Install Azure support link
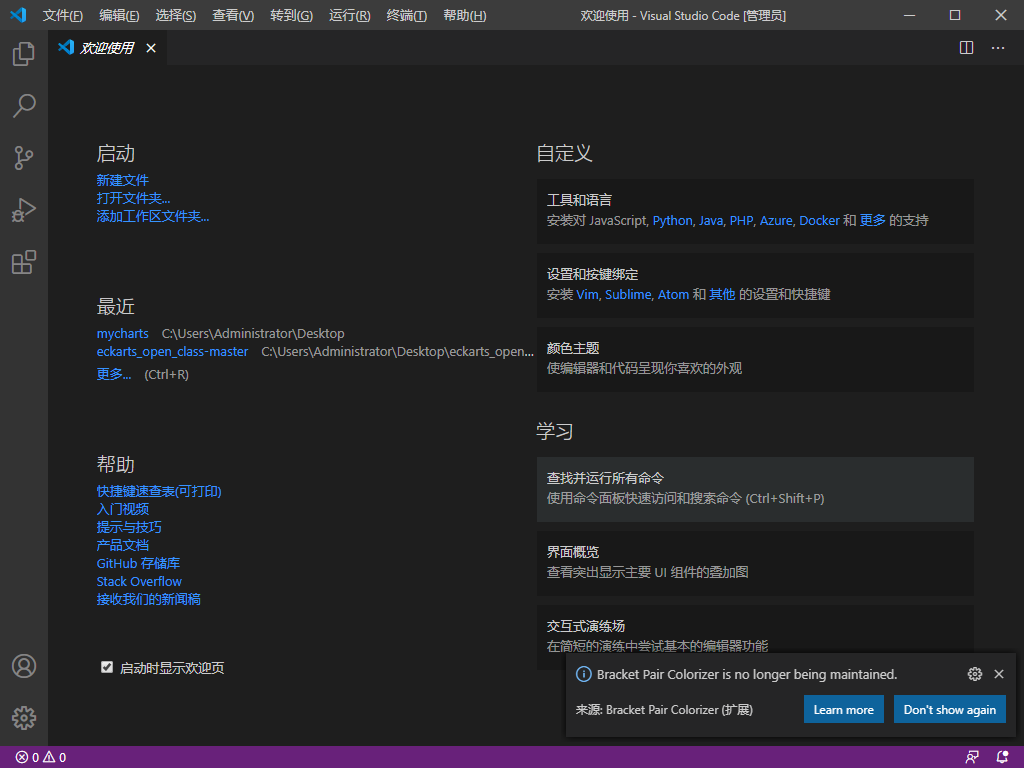Image resolution: width=1024 pixels, height=768 pixels. (776, 221)
